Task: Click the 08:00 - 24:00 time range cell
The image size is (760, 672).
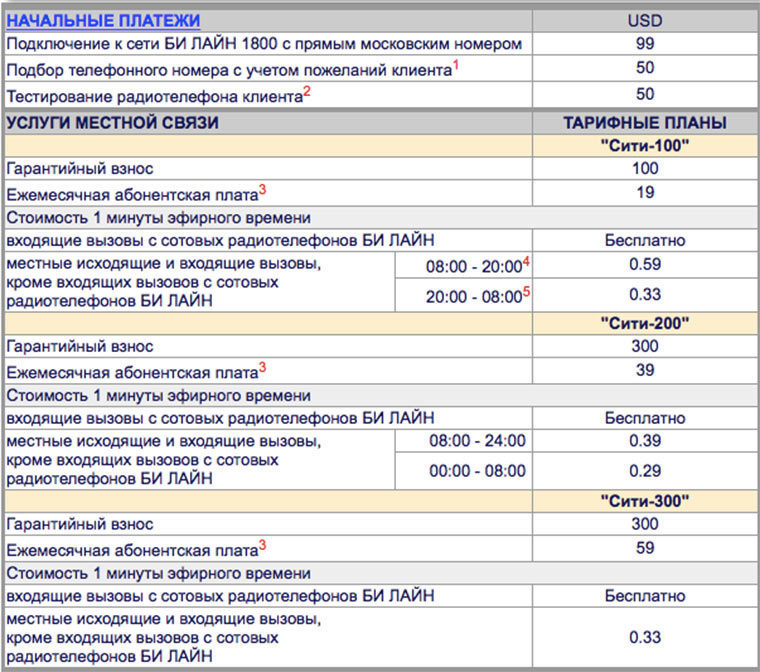Action: point(463,441)
